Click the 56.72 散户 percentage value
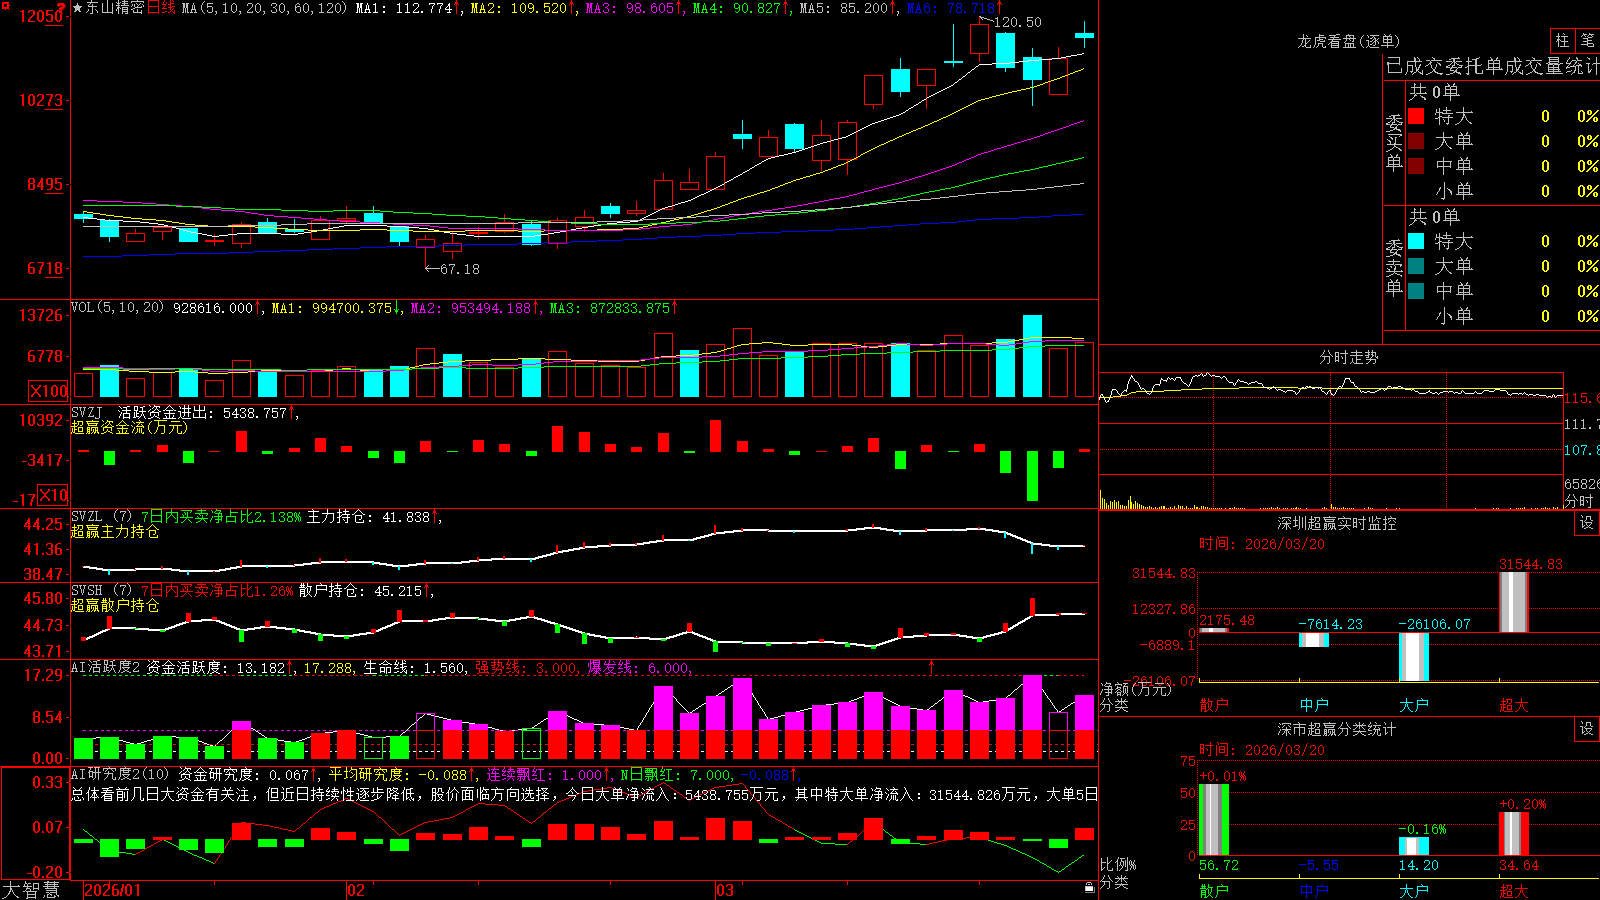 click(x=1218, y=865)
